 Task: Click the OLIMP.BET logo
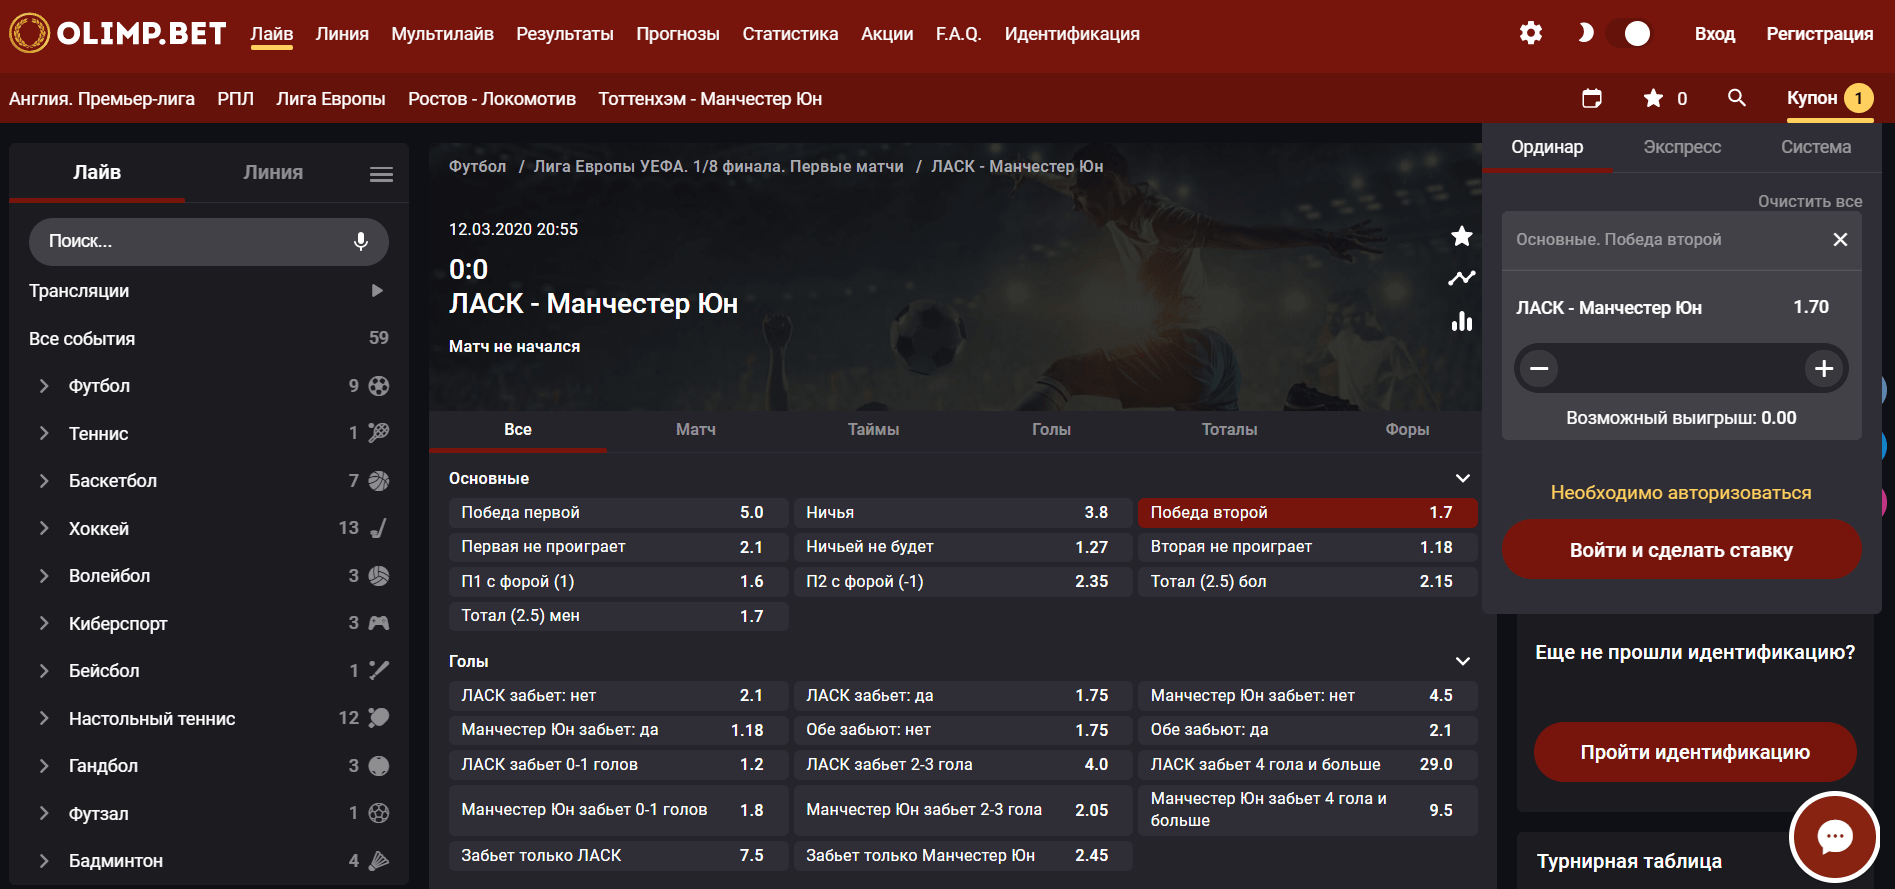click(118, 33)
